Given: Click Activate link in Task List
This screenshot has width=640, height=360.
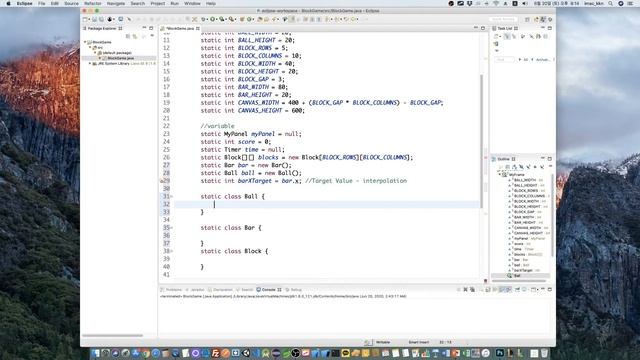Looking at the screenshot, I should tap(542, 60).
